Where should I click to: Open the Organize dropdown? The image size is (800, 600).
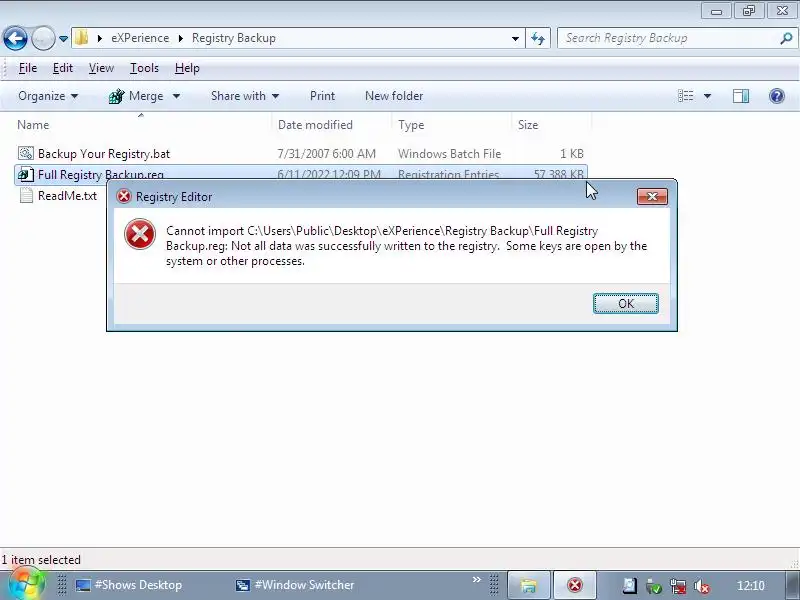[x=48, y=96]
